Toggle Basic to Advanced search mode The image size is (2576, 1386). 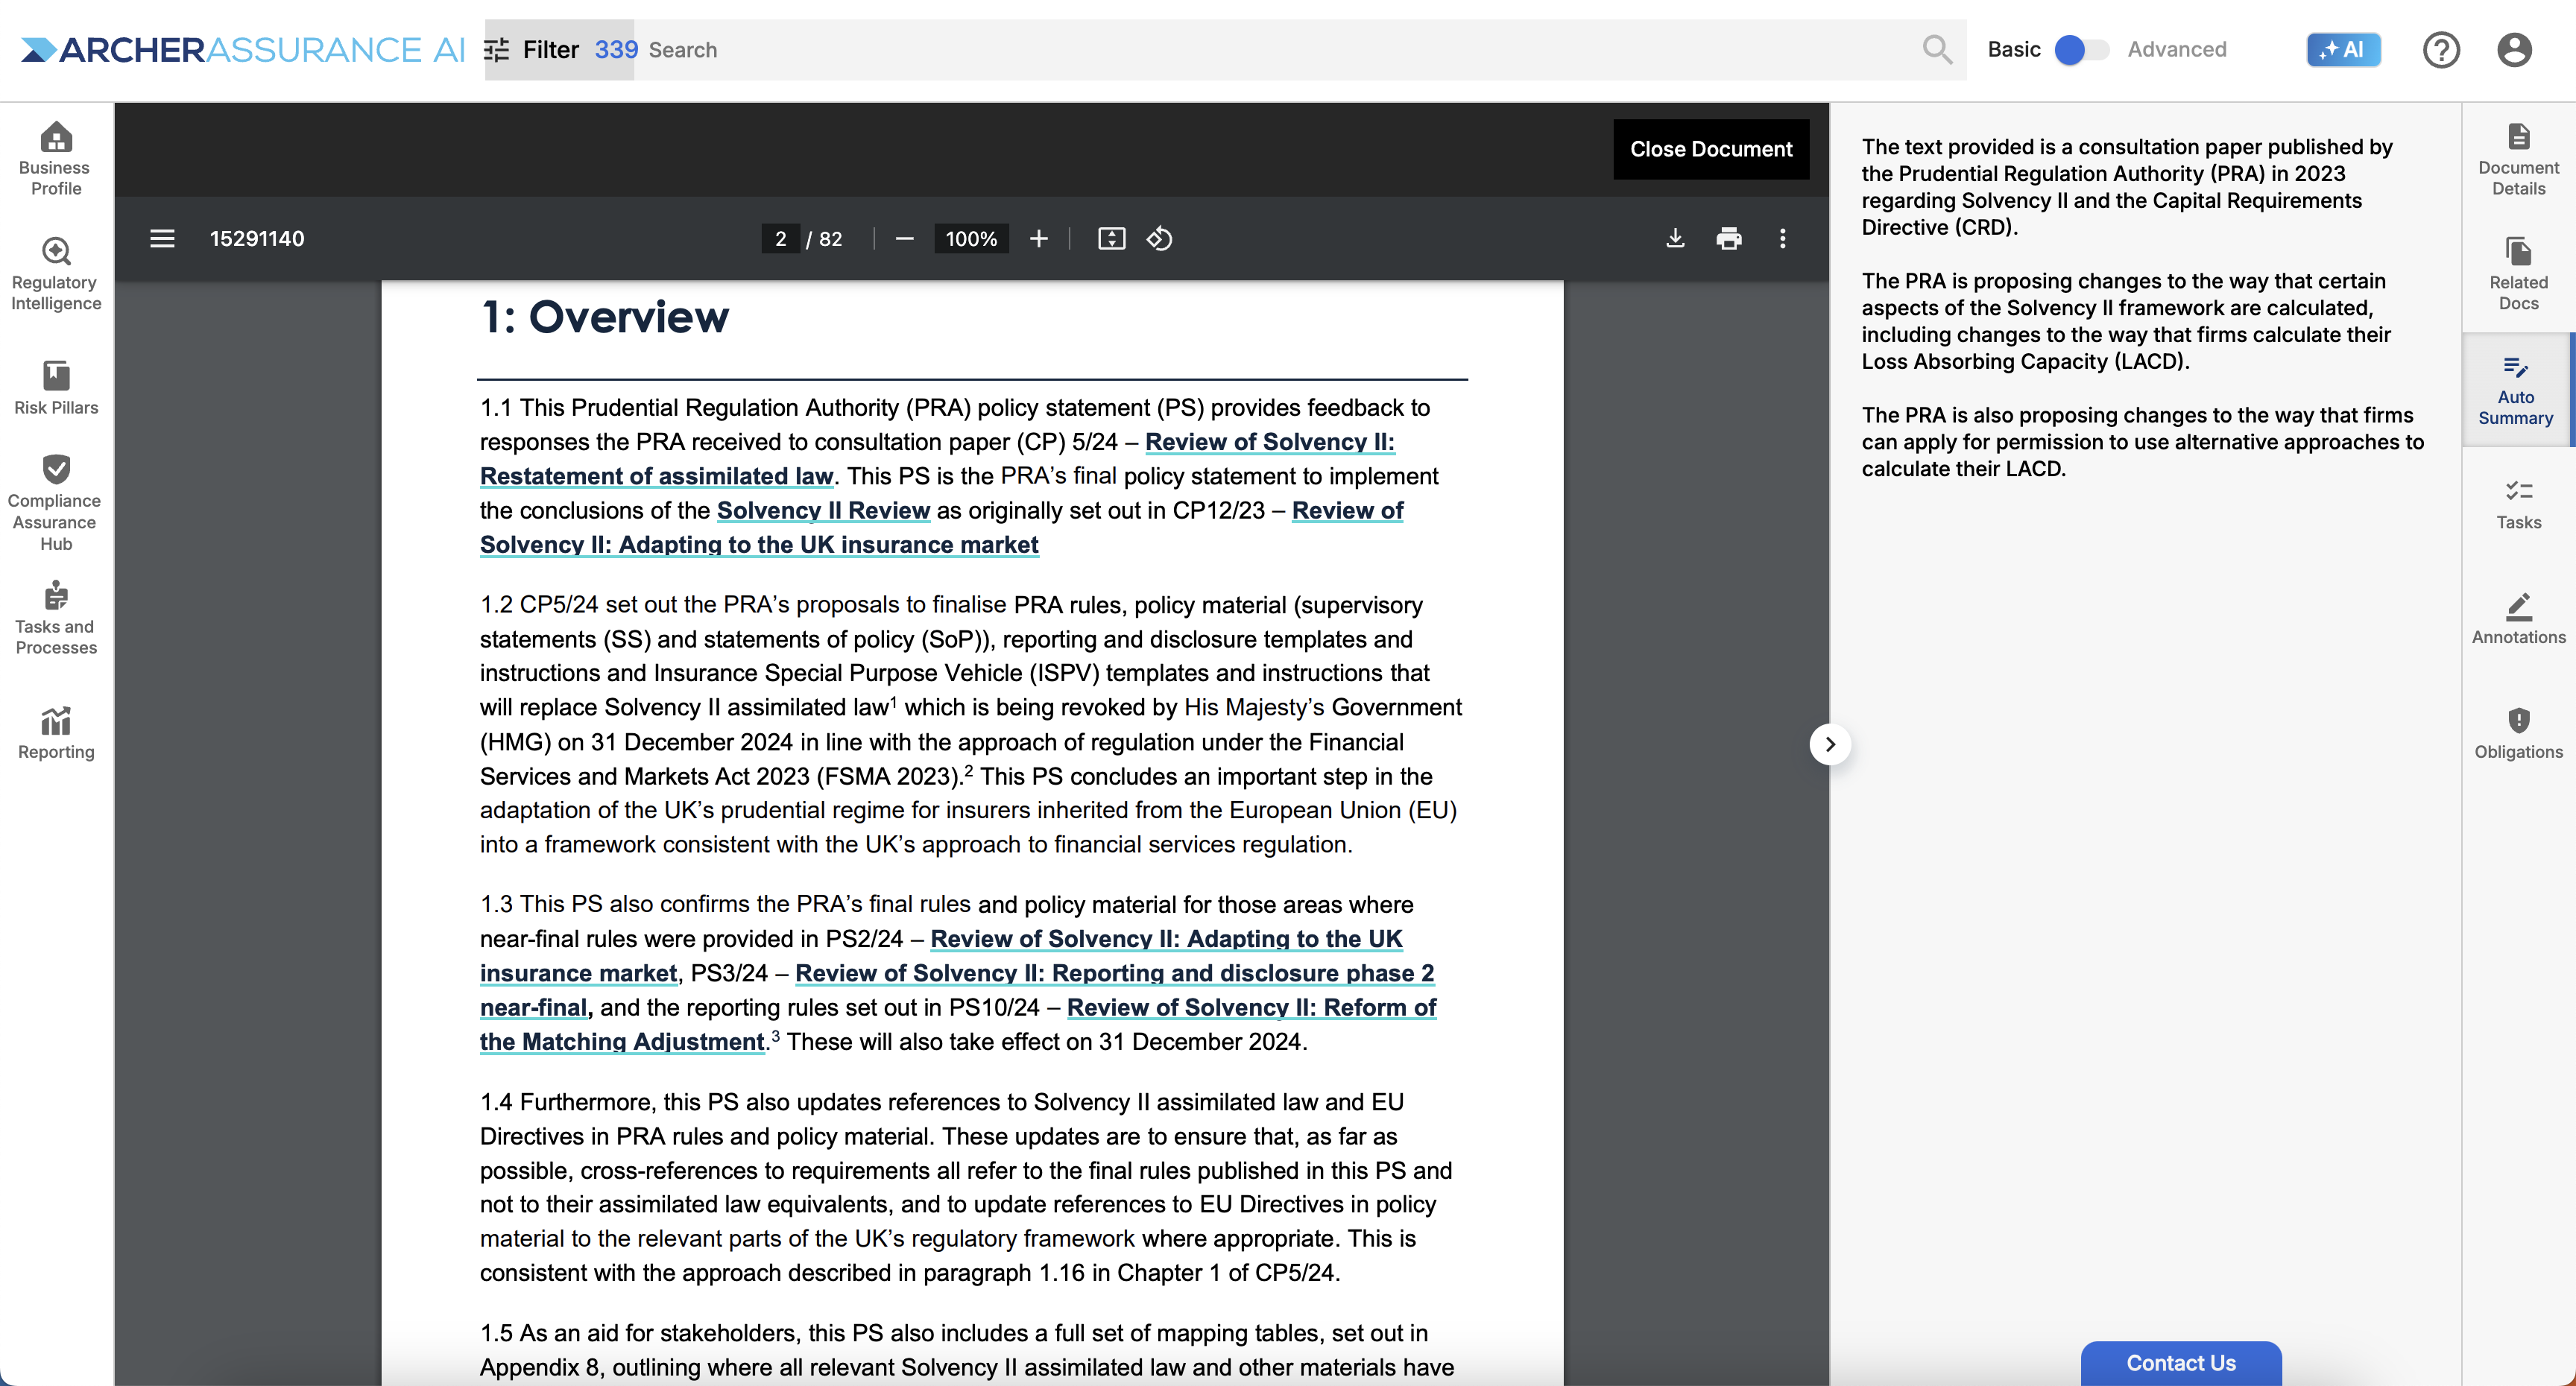pos(2080,49)
